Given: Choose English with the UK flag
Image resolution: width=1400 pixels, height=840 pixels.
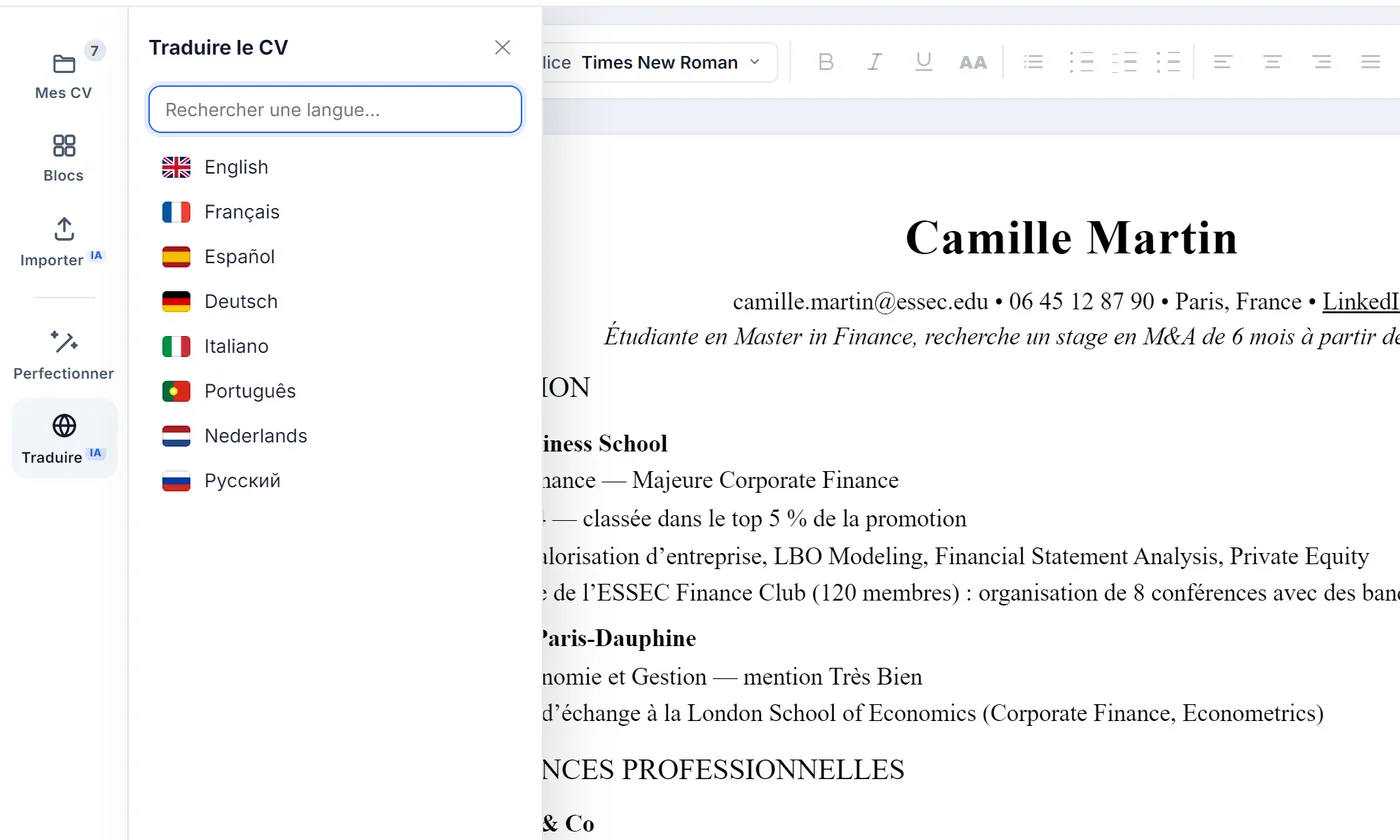Looking at the screenshot, I should point(335,167).
